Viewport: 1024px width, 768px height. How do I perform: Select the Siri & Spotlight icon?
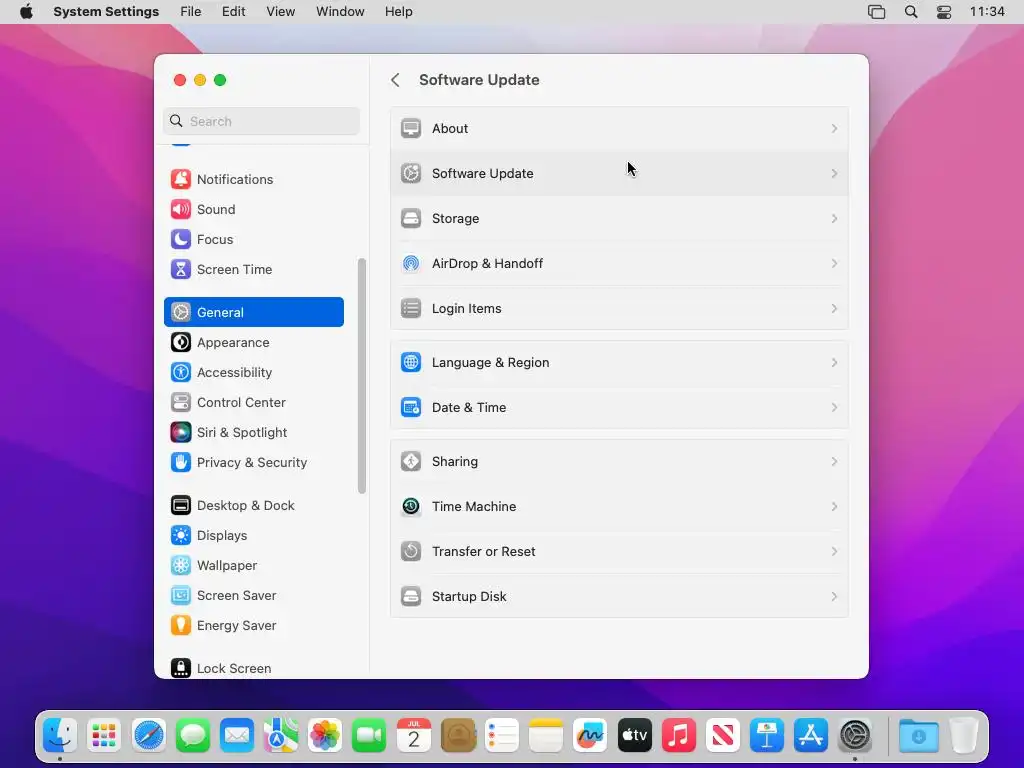tap(181, 432)
